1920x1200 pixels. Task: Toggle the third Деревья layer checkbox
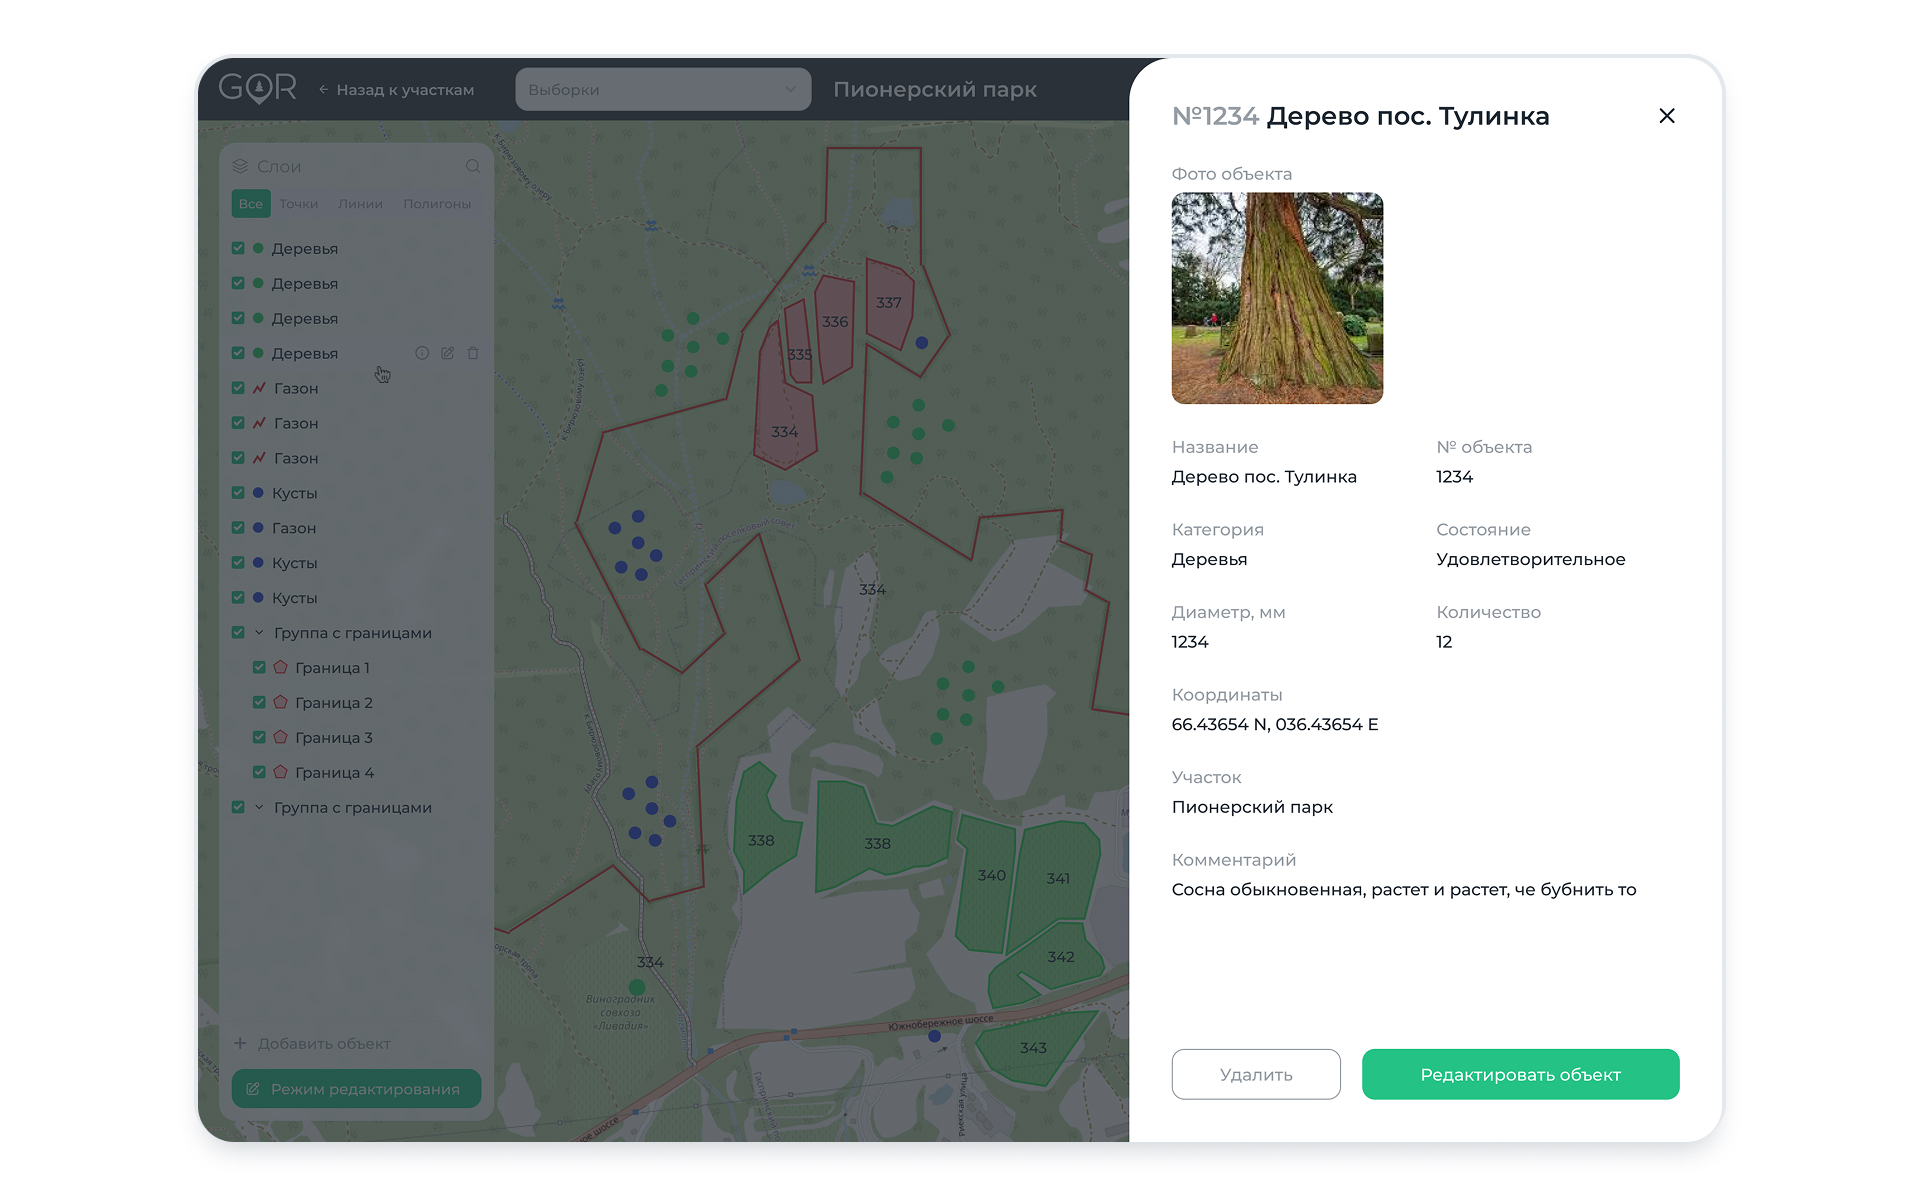click(238, 318)
